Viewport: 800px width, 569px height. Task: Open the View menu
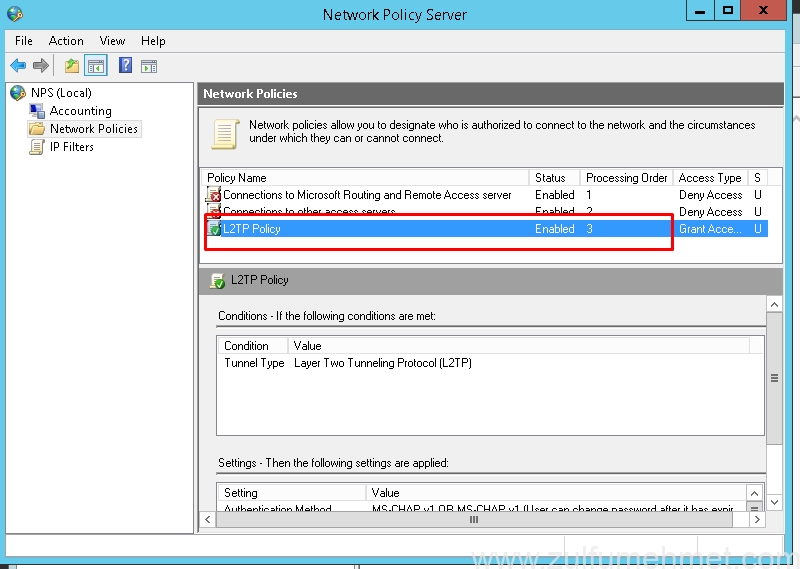tap(112, 41)
